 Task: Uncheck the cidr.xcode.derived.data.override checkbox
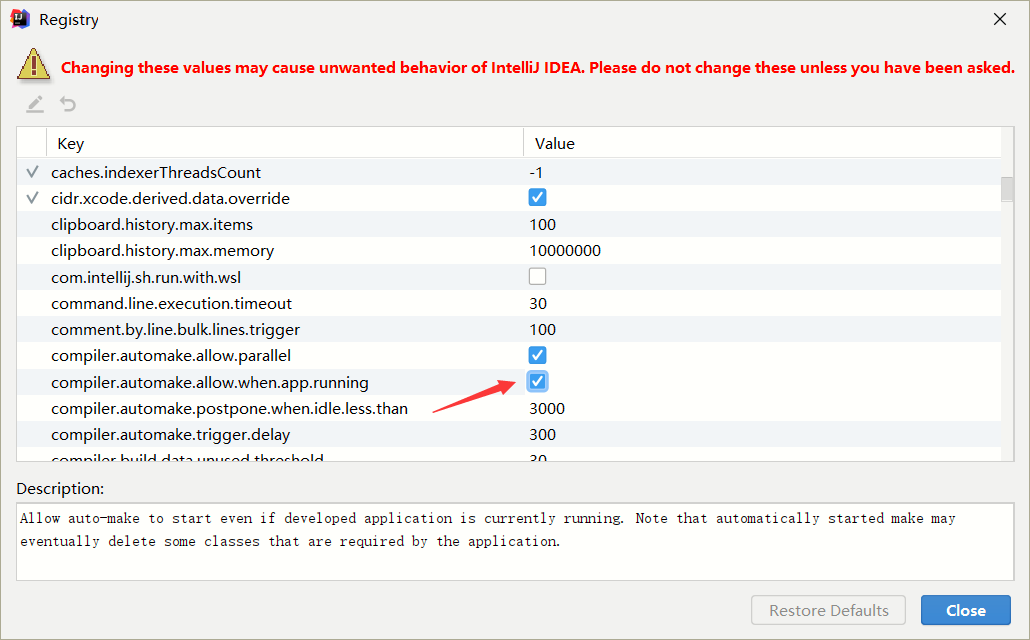538,198
